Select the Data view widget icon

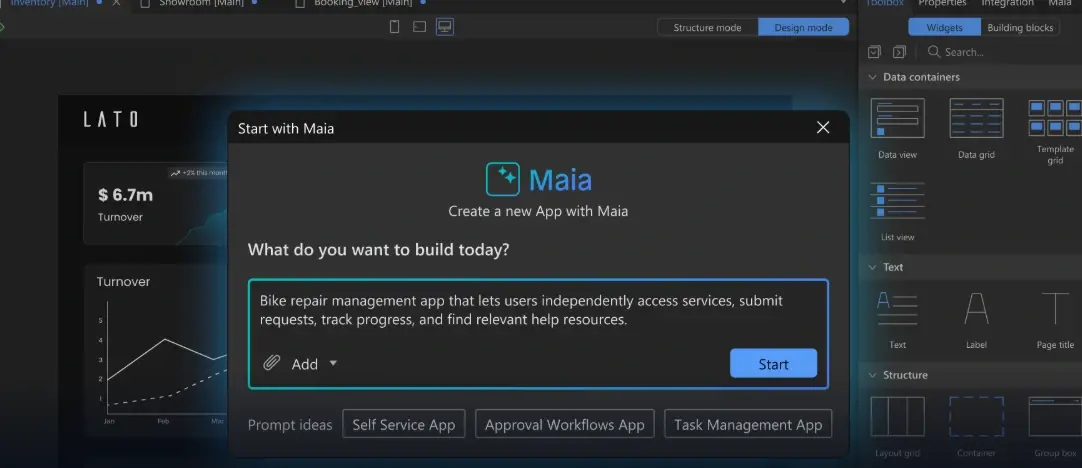(x=897, y=118)
